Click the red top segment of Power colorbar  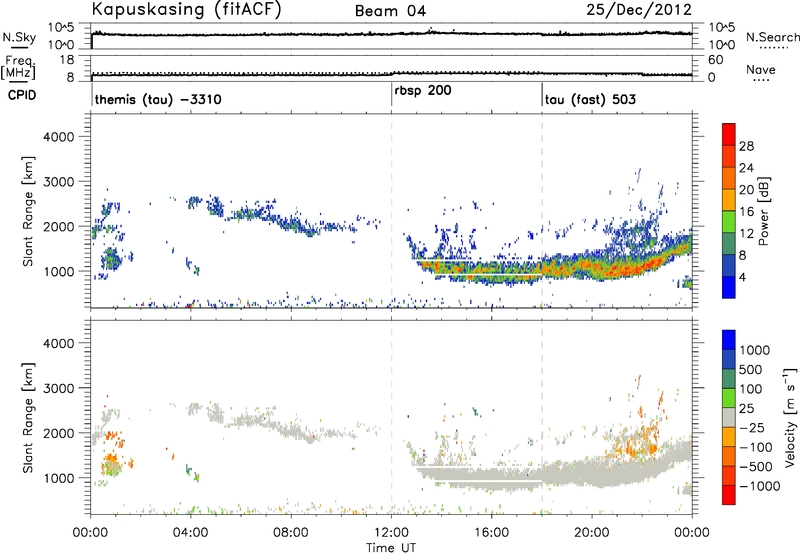(729, 135)
